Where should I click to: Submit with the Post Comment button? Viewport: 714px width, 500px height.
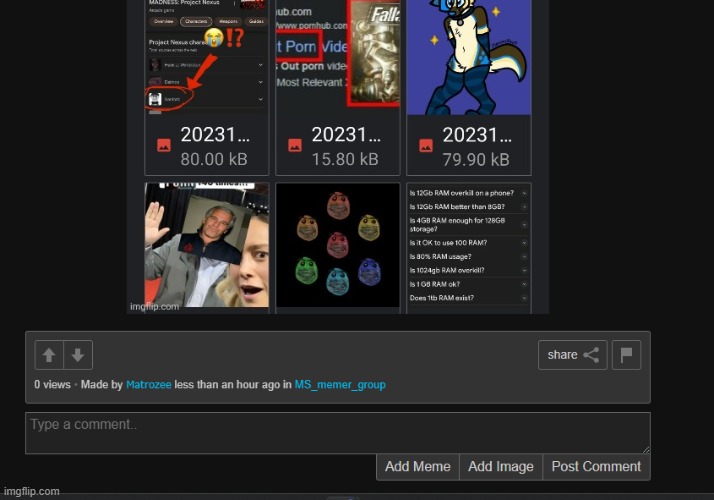click(x=596, y=466)
